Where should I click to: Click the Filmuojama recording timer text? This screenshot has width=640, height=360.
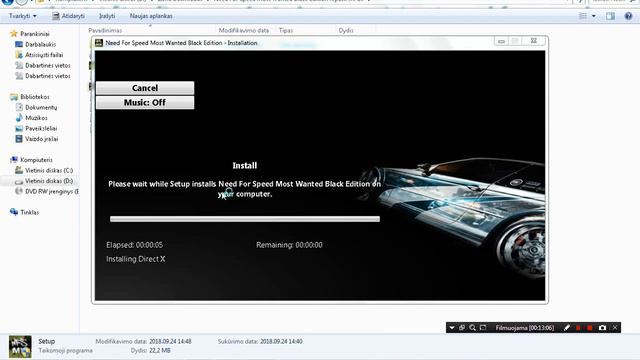tap(524, 328)
